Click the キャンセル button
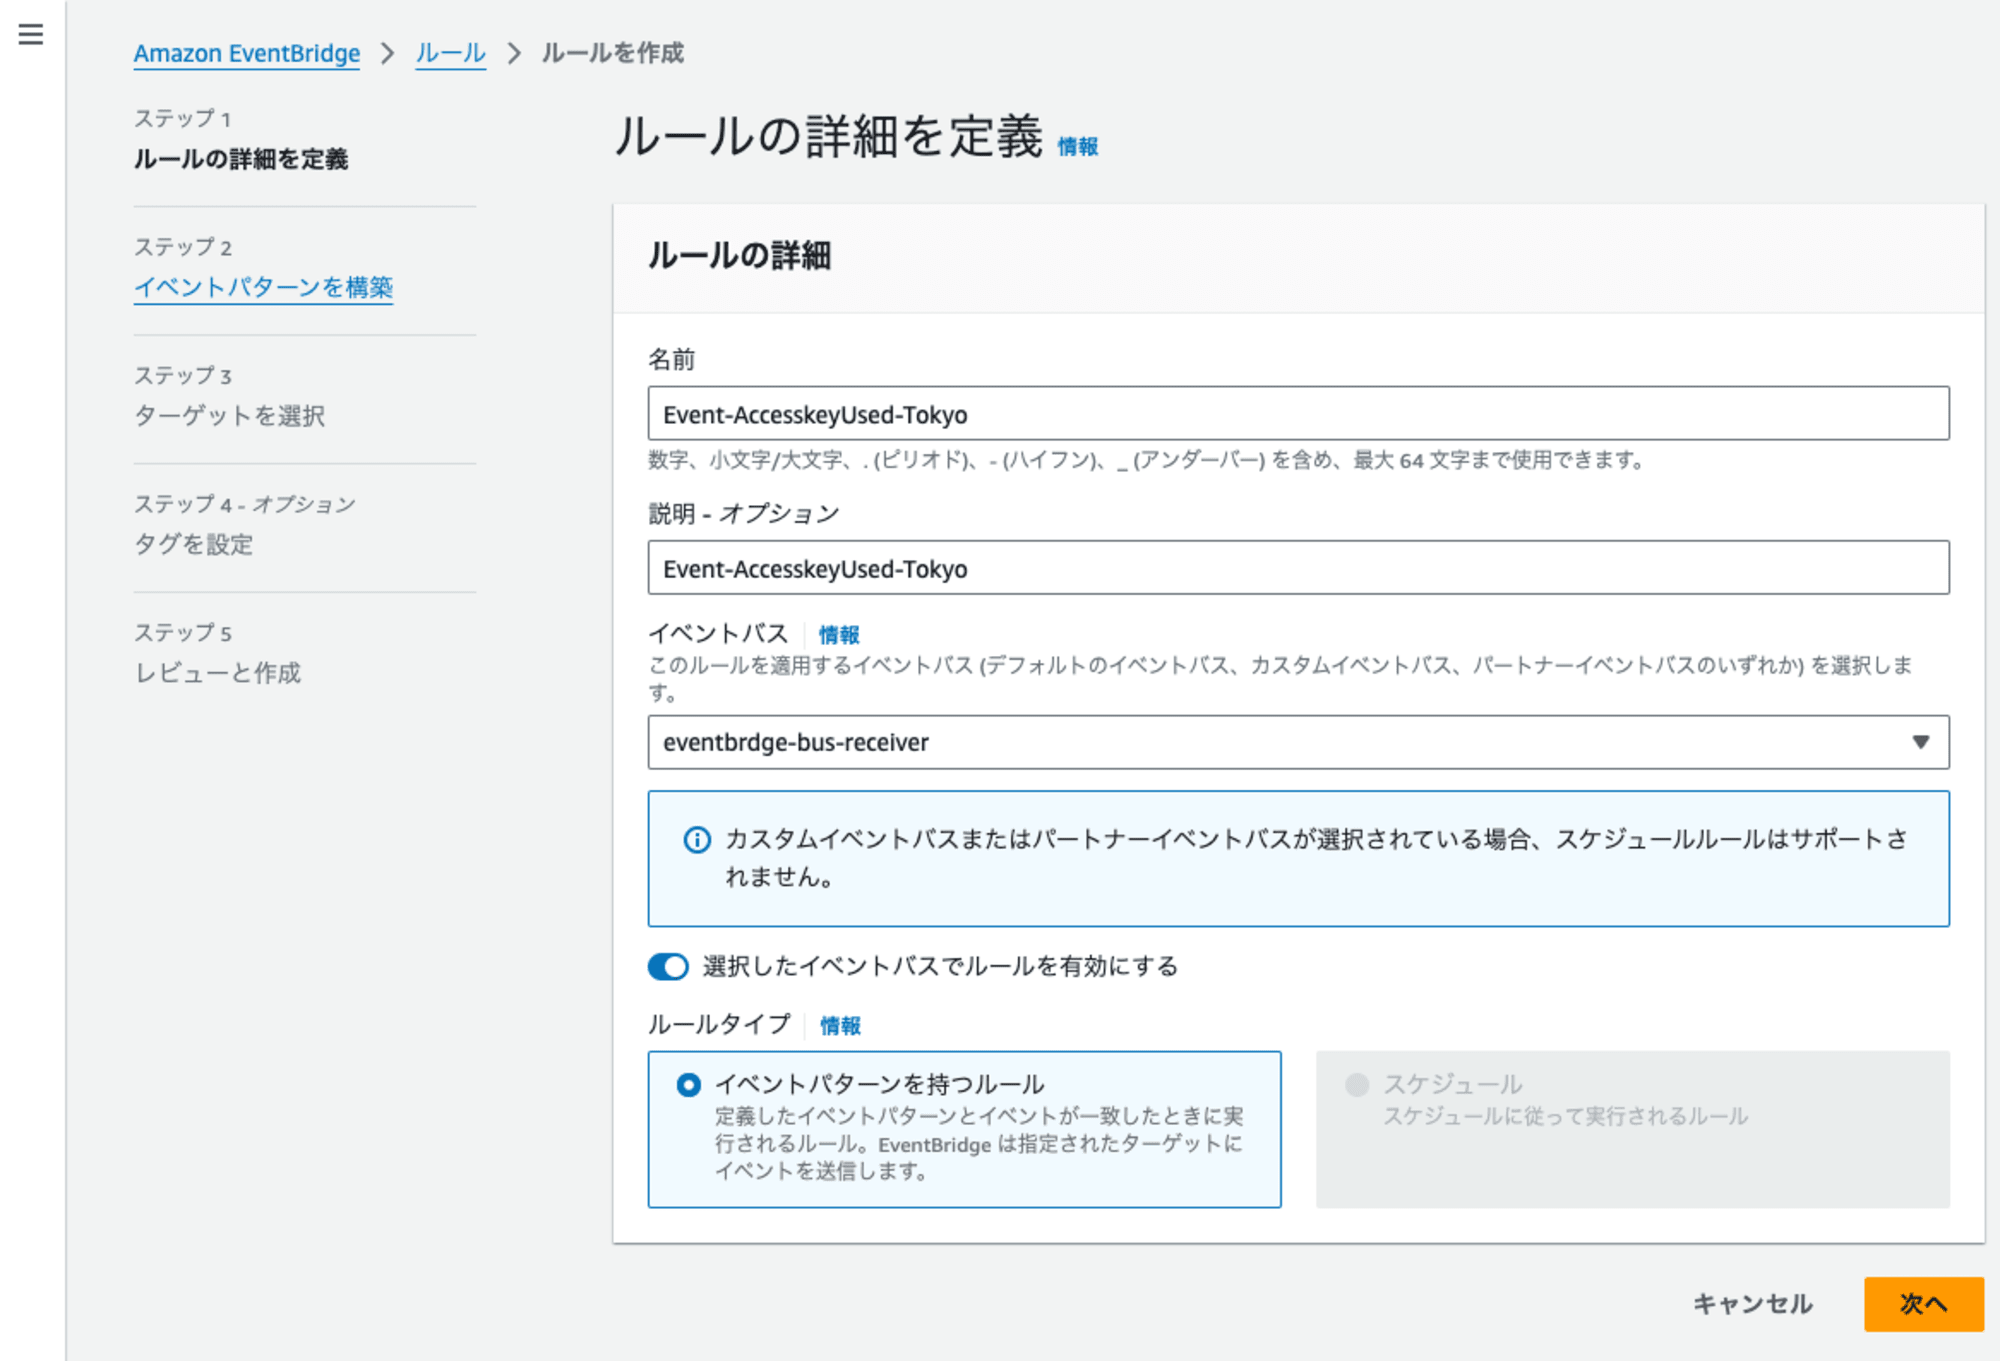 tap(1753, 1304)
